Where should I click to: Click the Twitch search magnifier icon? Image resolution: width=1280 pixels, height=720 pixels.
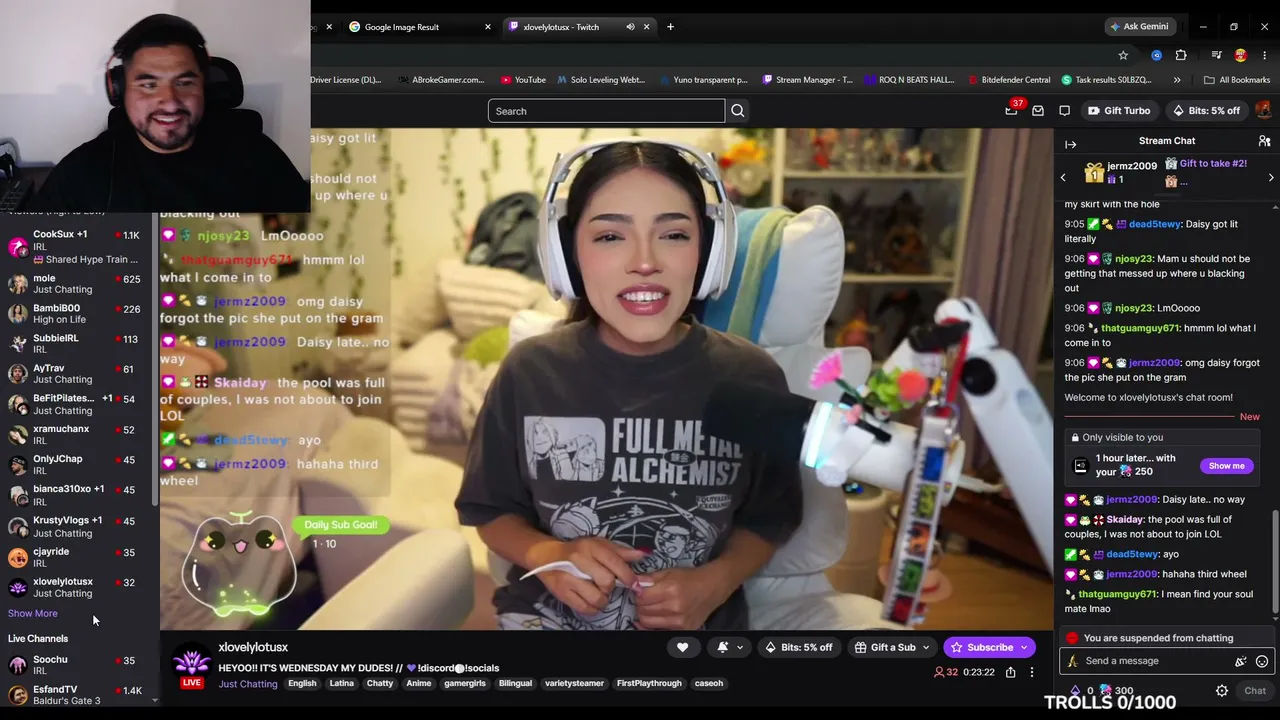pos(738,111)
